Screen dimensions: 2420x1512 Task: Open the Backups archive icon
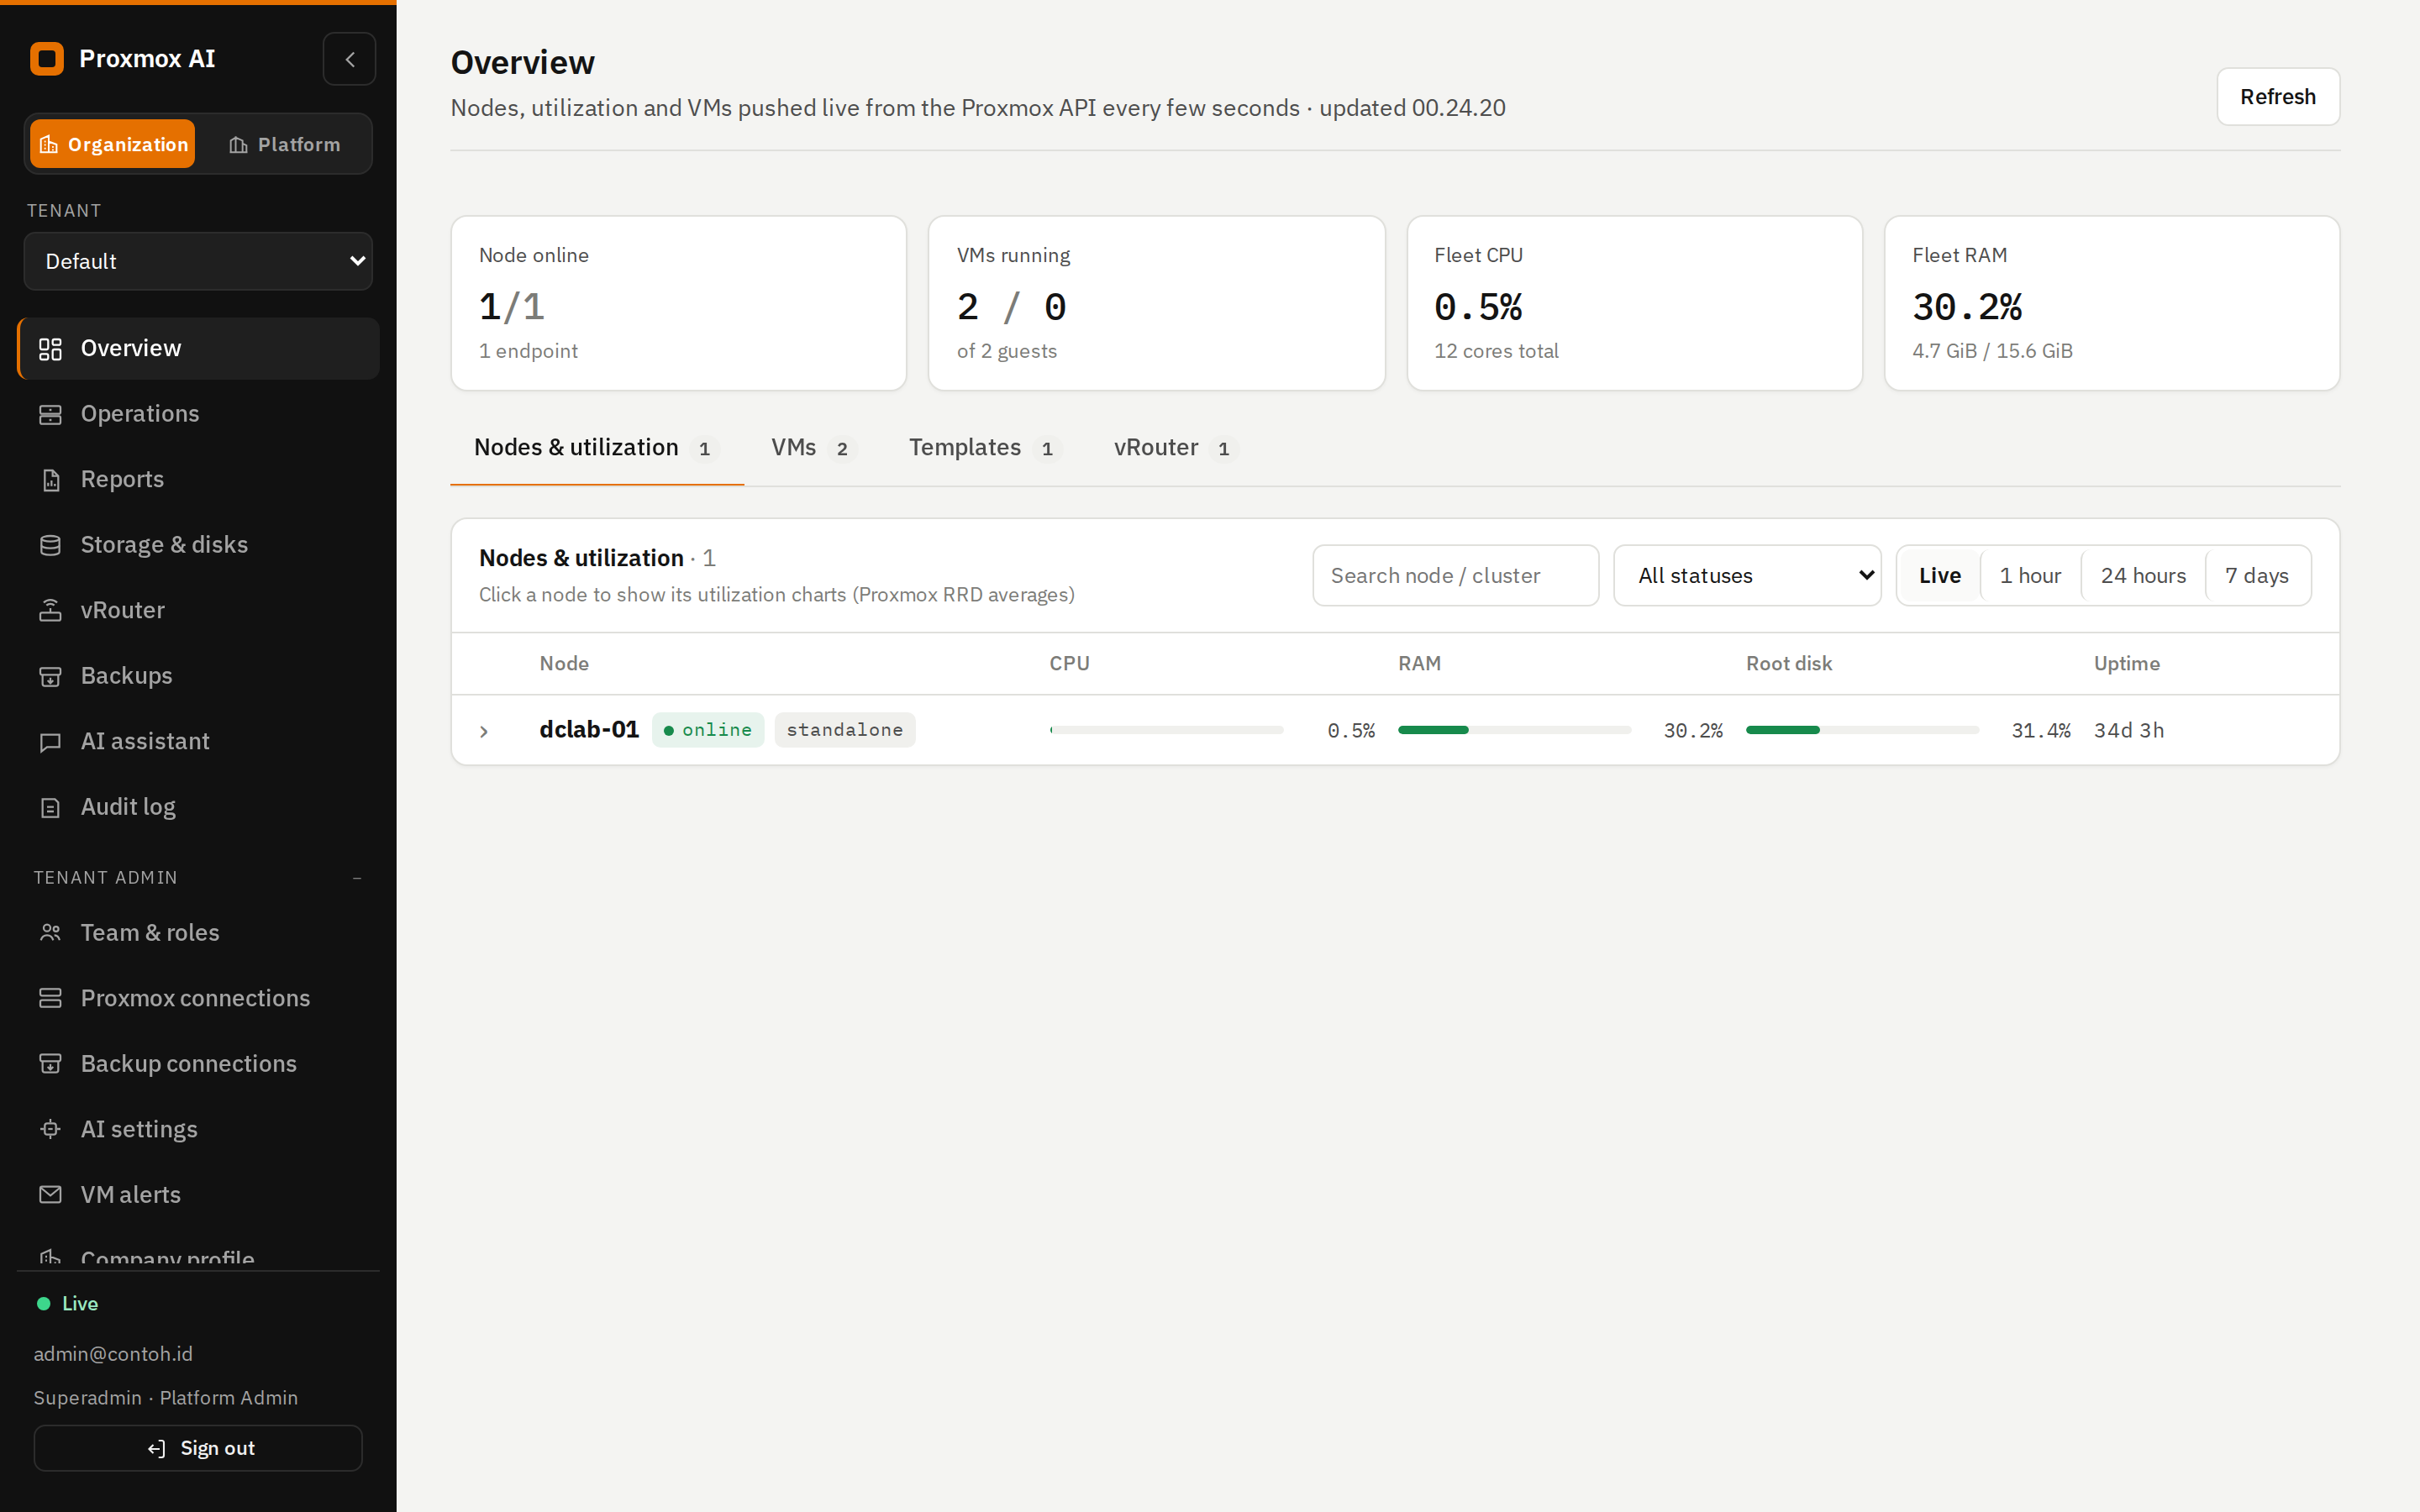(x=50, y=676)
